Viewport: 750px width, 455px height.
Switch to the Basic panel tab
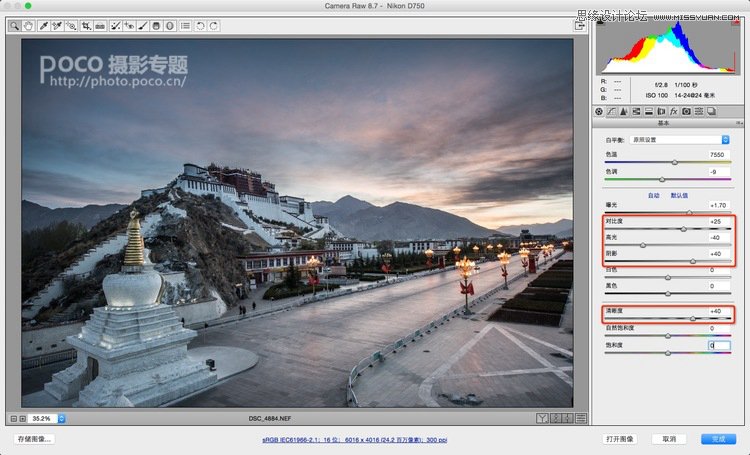(x=599, y=111)
